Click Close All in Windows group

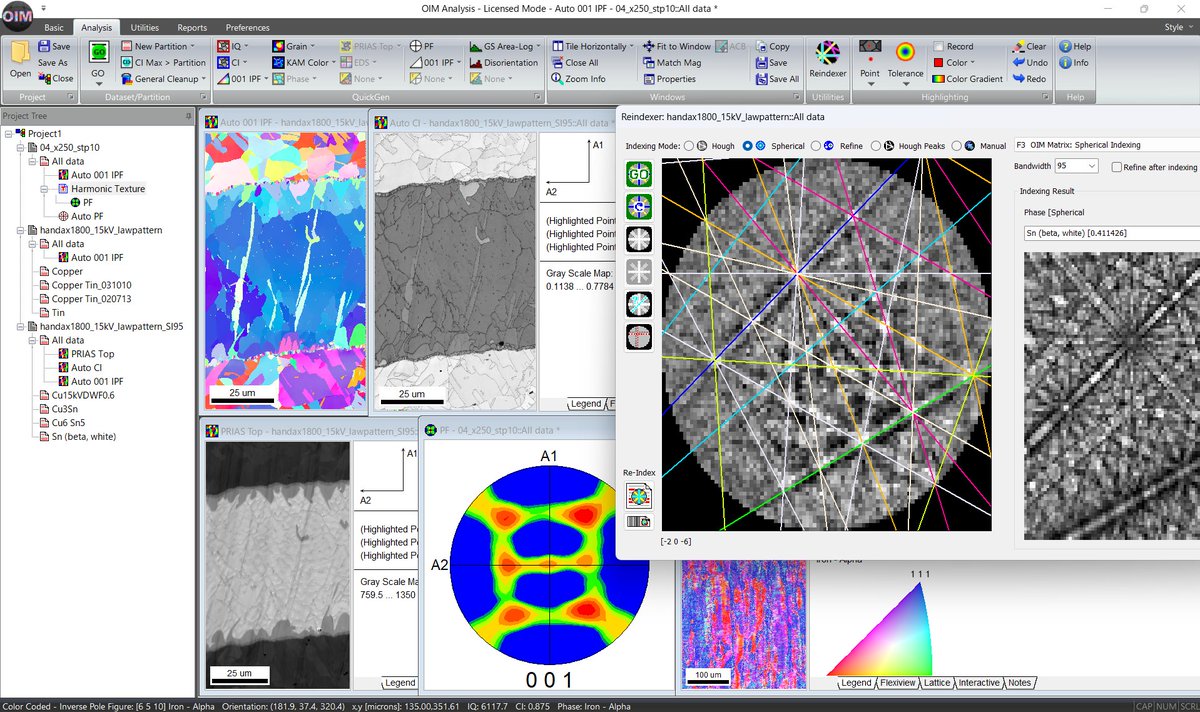coord(574,62)
